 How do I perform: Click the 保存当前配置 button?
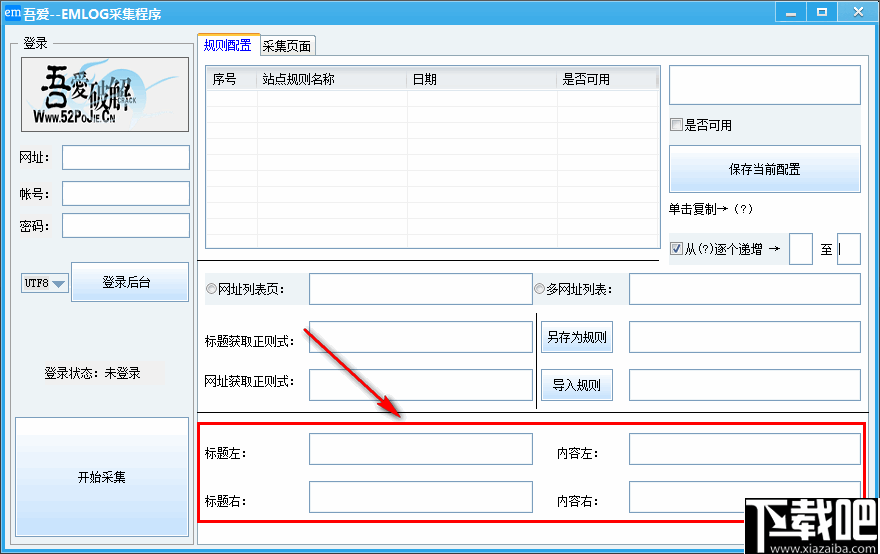pos(764,169)
